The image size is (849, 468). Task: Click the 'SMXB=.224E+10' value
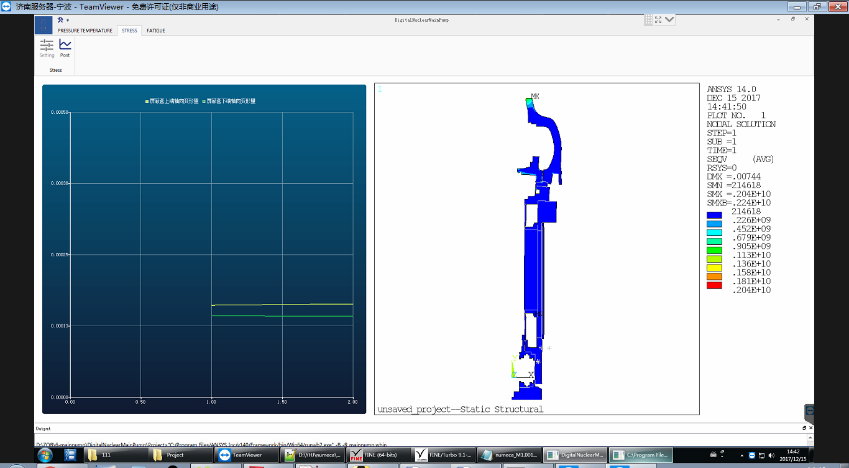739,203
